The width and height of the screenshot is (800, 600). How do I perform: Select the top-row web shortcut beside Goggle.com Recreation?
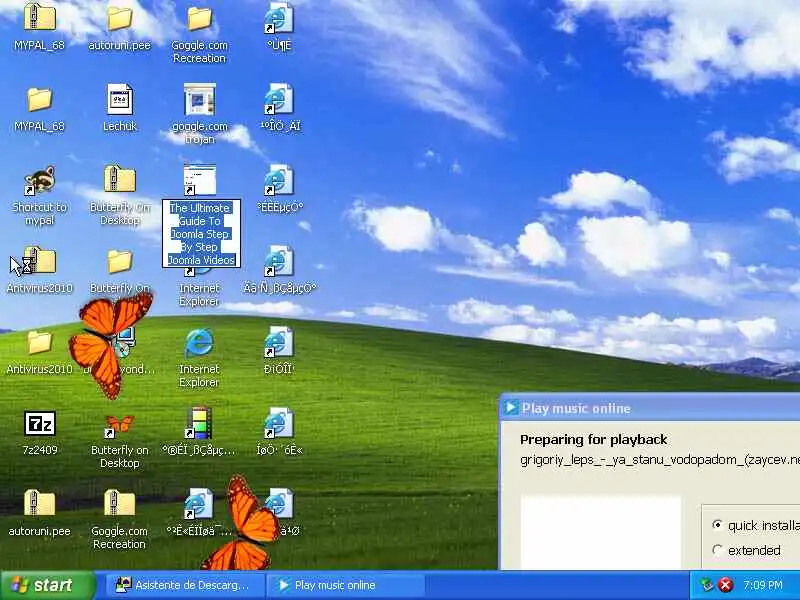pyautogui.click(x=279, y=18)
